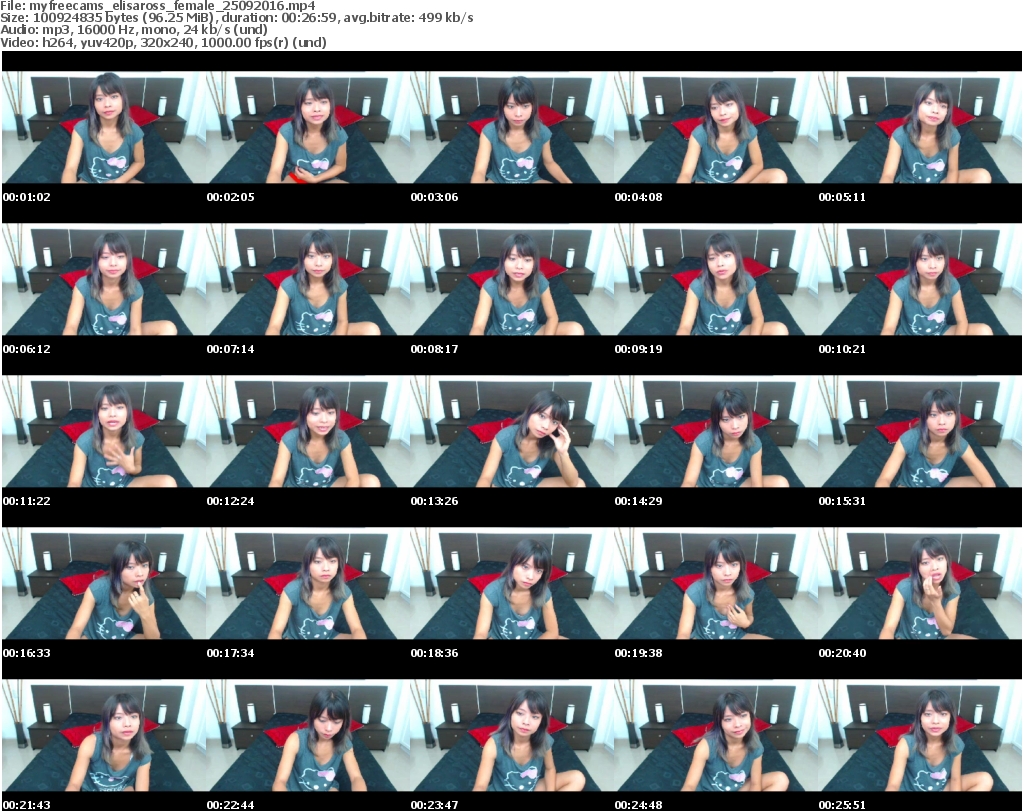Choose the preview above timestamp 00:16:33
The width and height of the screenshot is (1024, 811).
(104, 584)
